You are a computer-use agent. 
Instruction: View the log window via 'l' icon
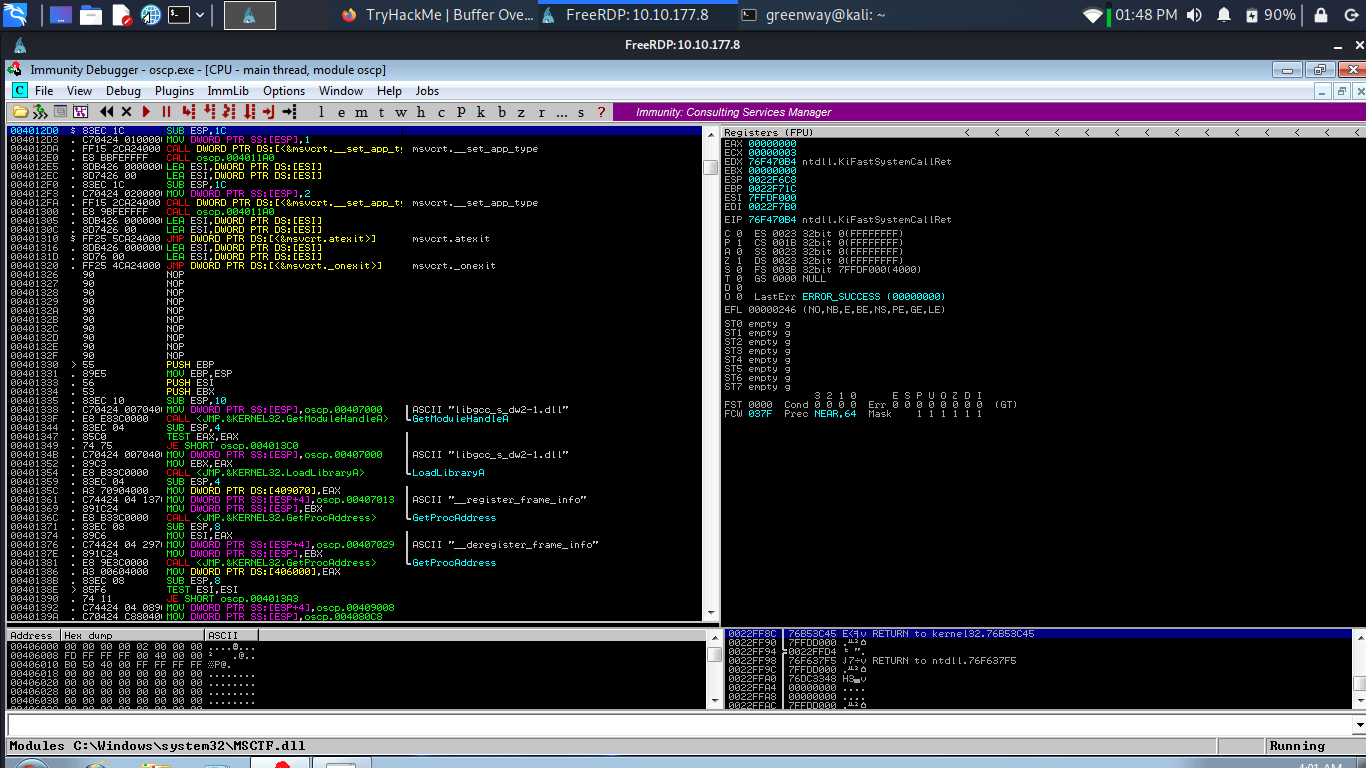[322, 113]
